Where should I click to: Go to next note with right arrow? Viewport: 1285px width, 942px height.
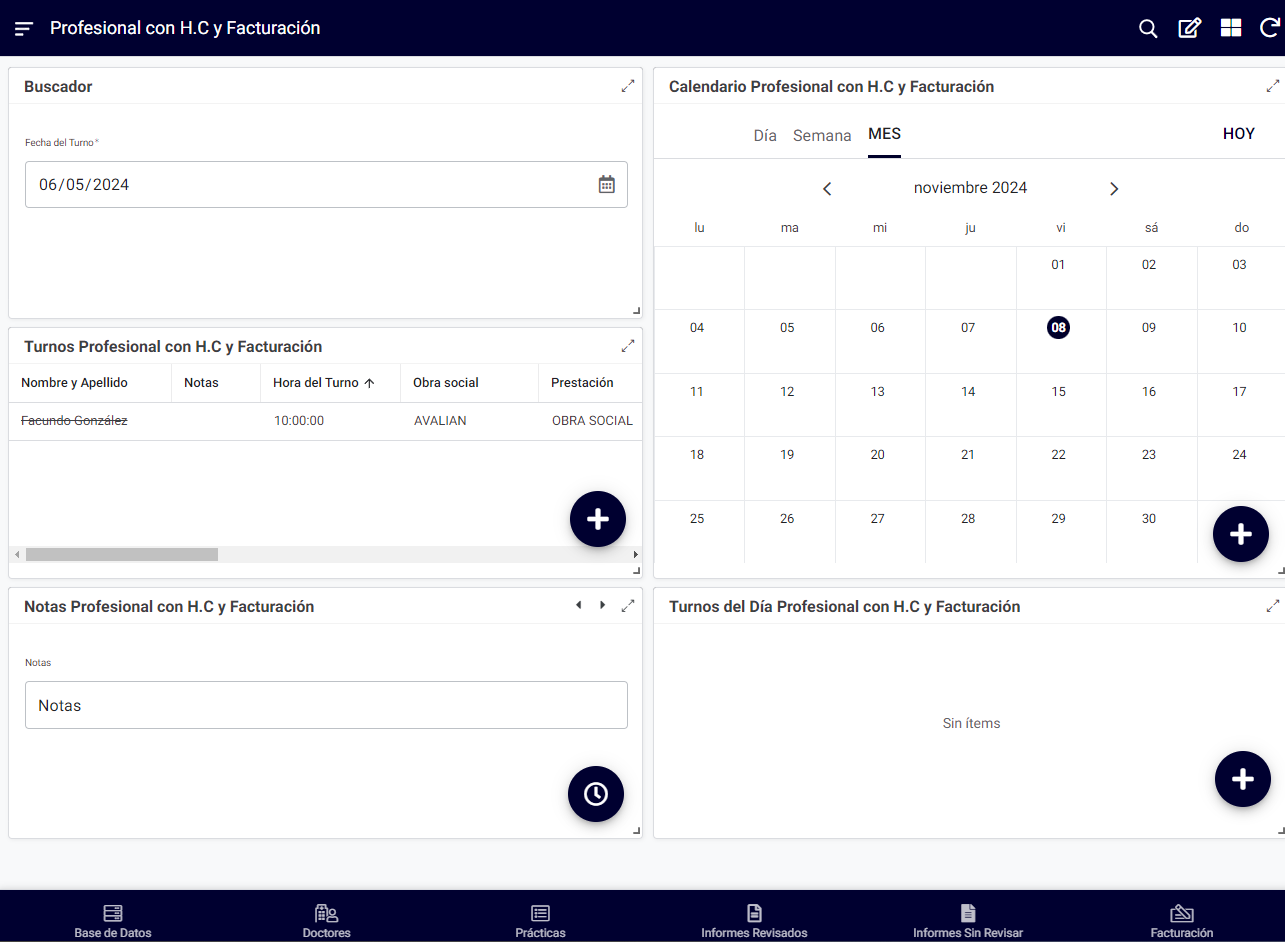tap(602, 605)
